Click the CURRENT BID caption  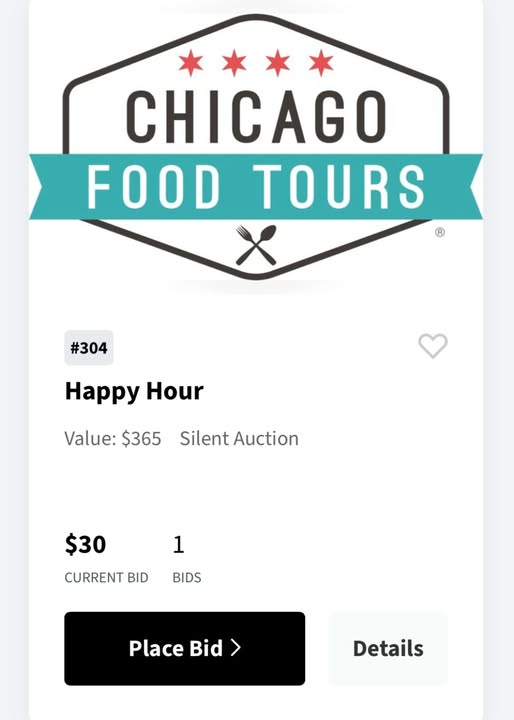coord(107,577)
